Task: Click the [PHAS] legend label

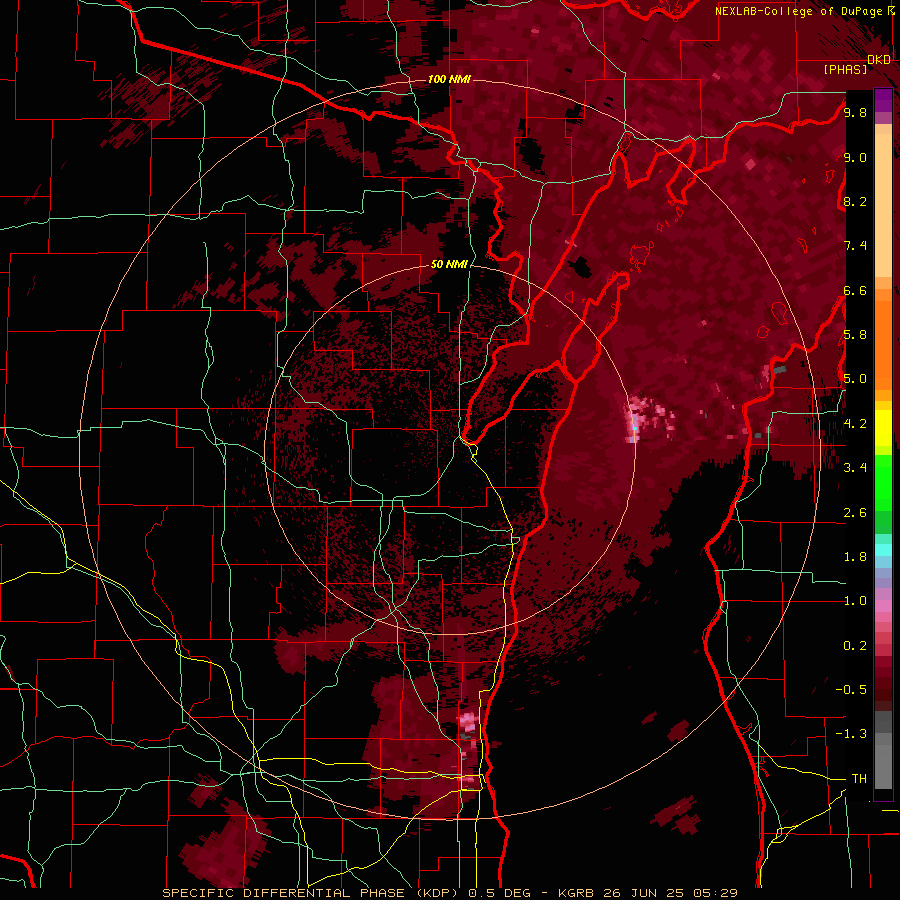Action: pyautogui.click(x=845, y=69)
